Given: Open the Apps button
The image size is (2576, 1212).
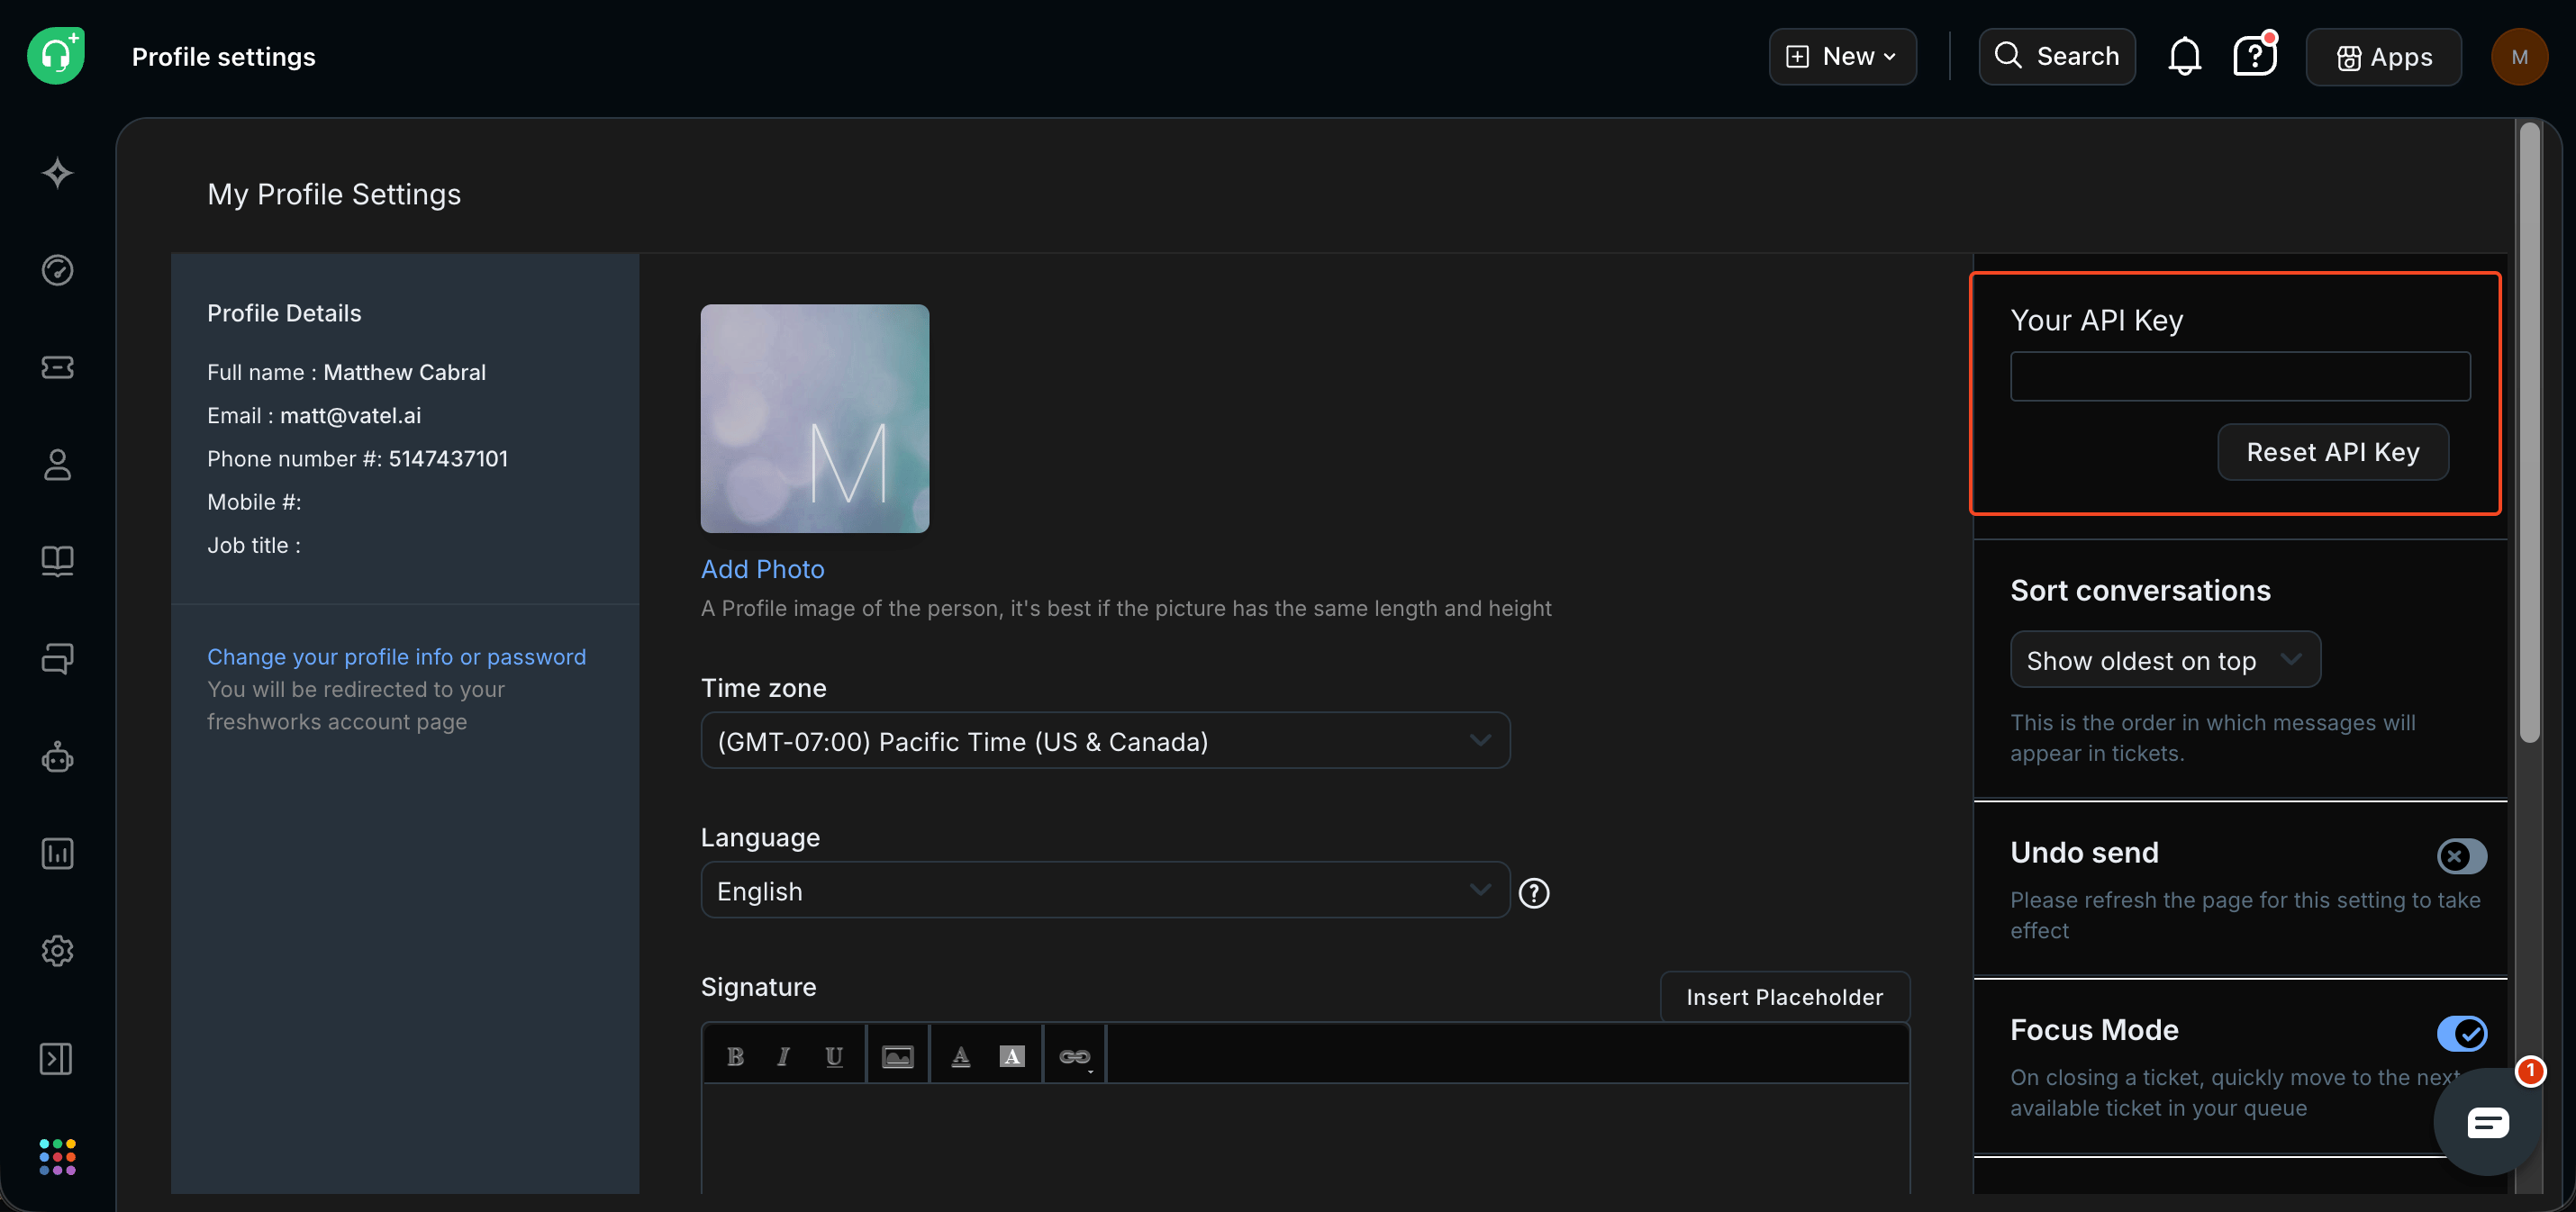Looking at the screenshot, I should [2383, 57].
